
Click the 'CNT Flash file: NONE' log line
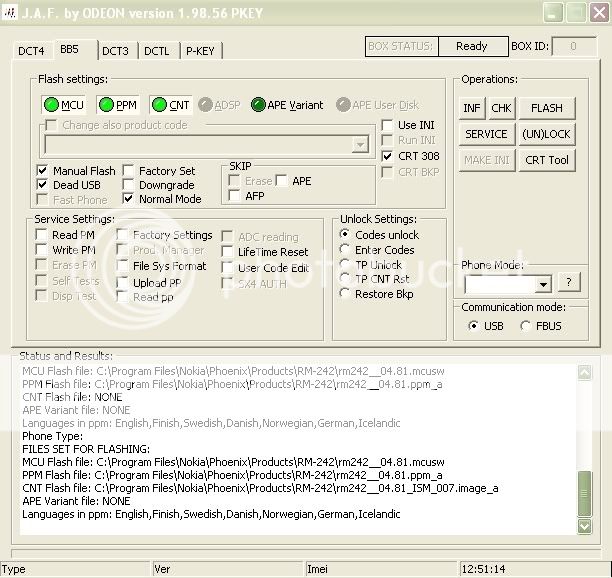[72, 397]
